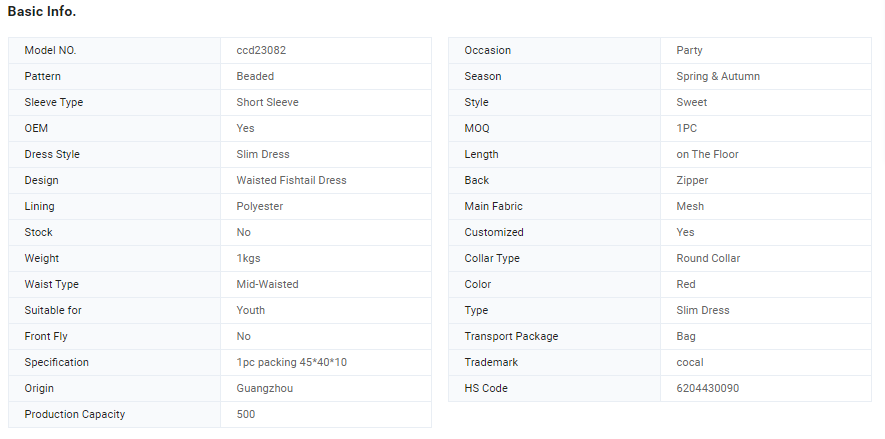Viewport: 885px width, 439px height.
Task: Click the Color Red value
Action: (686, 284)
